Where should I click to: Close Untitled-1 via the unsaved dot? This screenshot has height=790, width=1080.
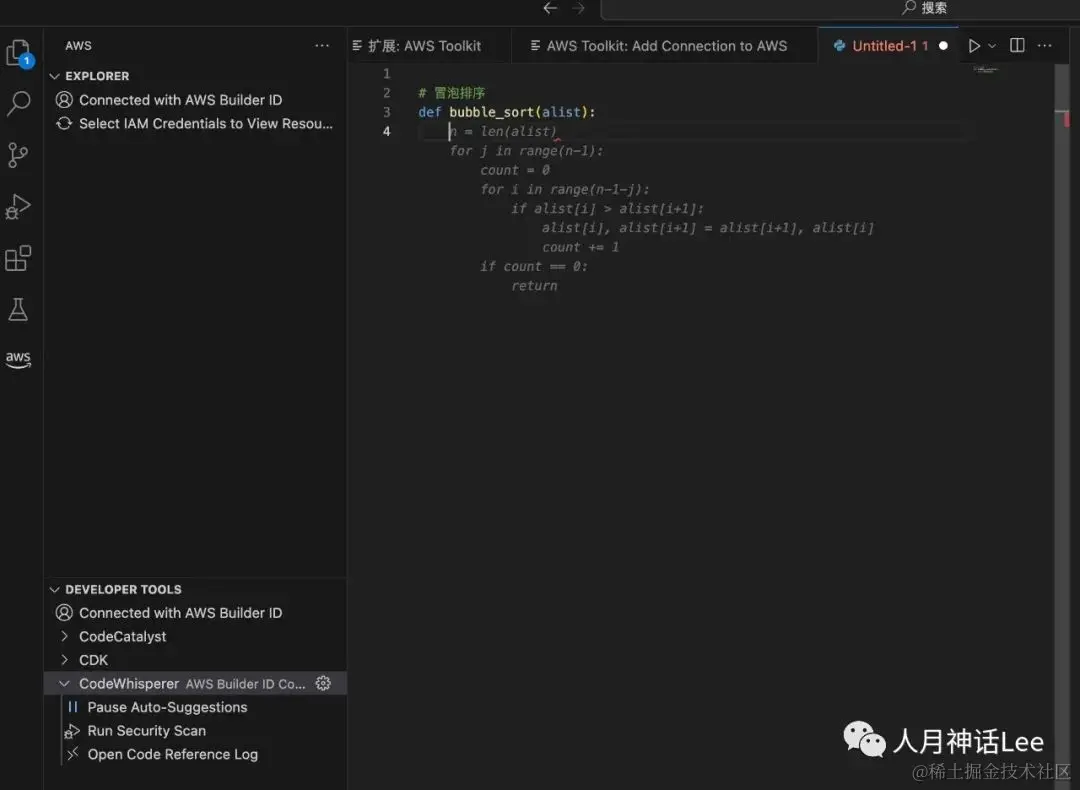(x=943, y=46)
